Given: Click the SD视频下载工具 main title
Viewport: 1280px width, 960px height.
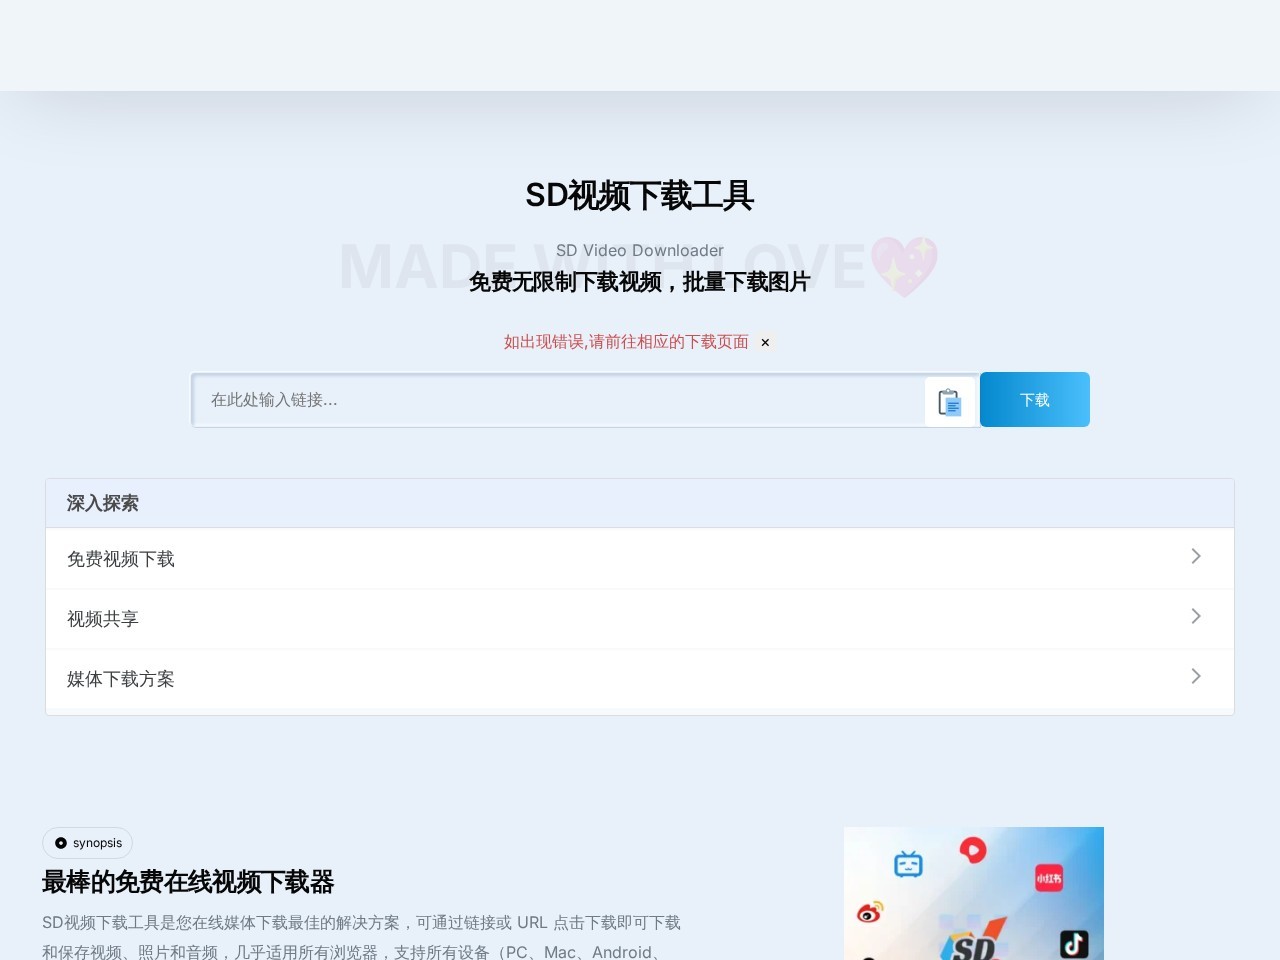Looking at the screenshot, I should tap(640, 196).
